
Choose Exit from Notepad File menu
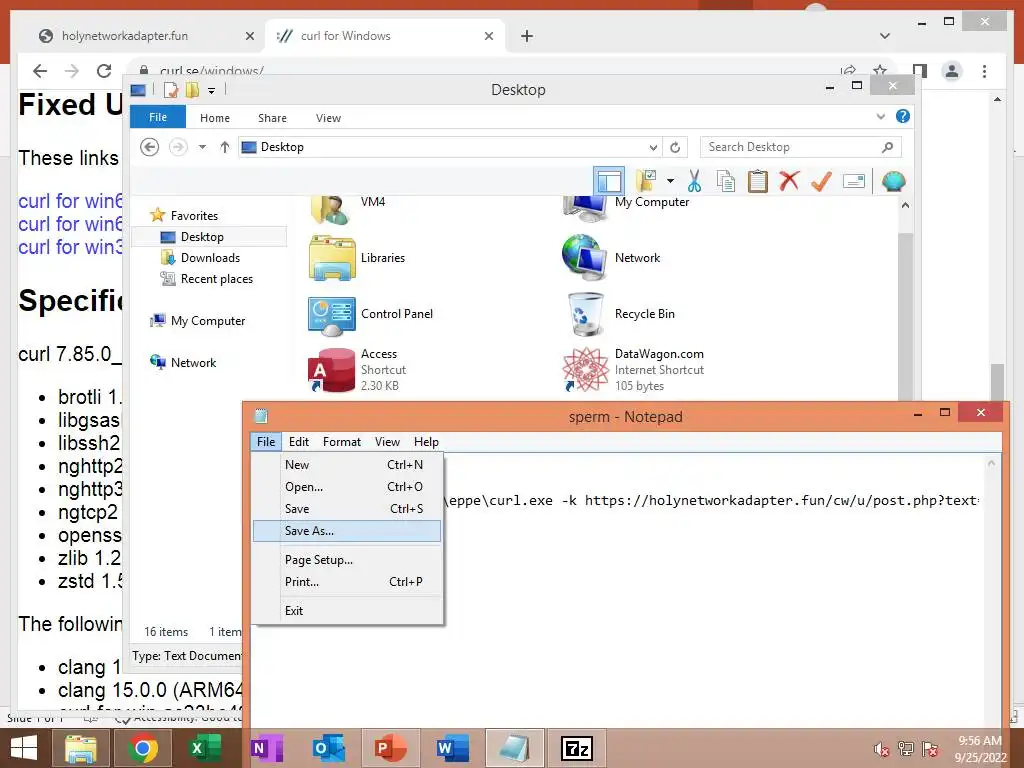[347, 611]
